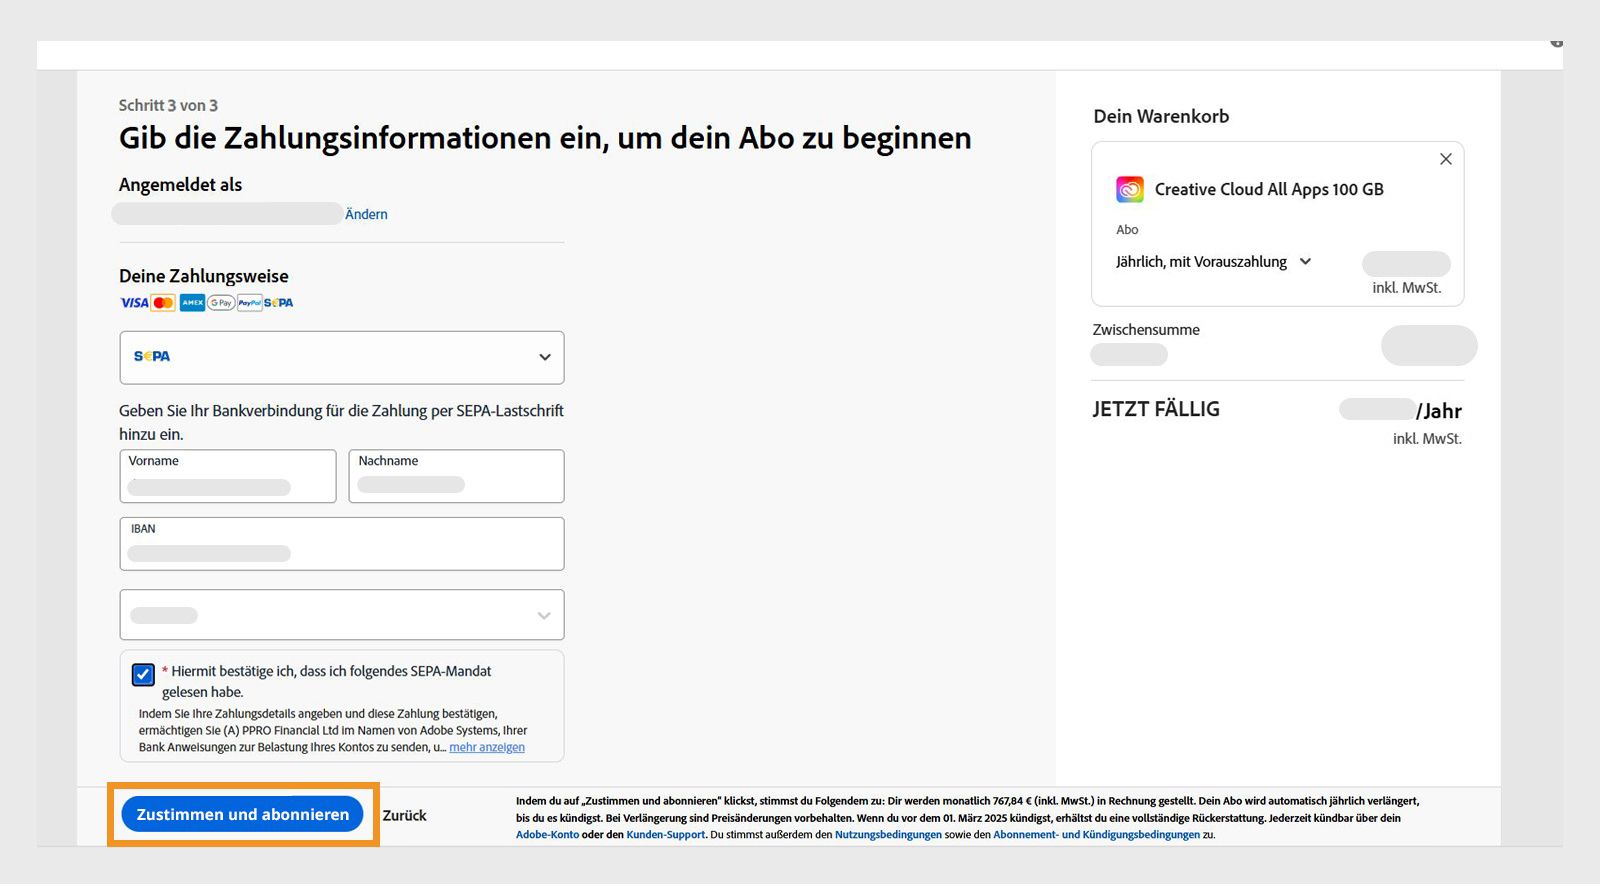Remove Creative Cloud item using the X icon
The height and width of the screenshot is (884, 1600).
coord(1445,159)
